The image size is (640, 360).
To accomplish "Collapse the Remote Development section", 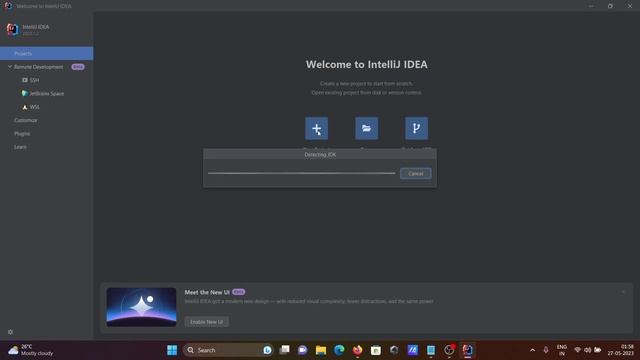I will pyautogui.click(x=10, y=67).
